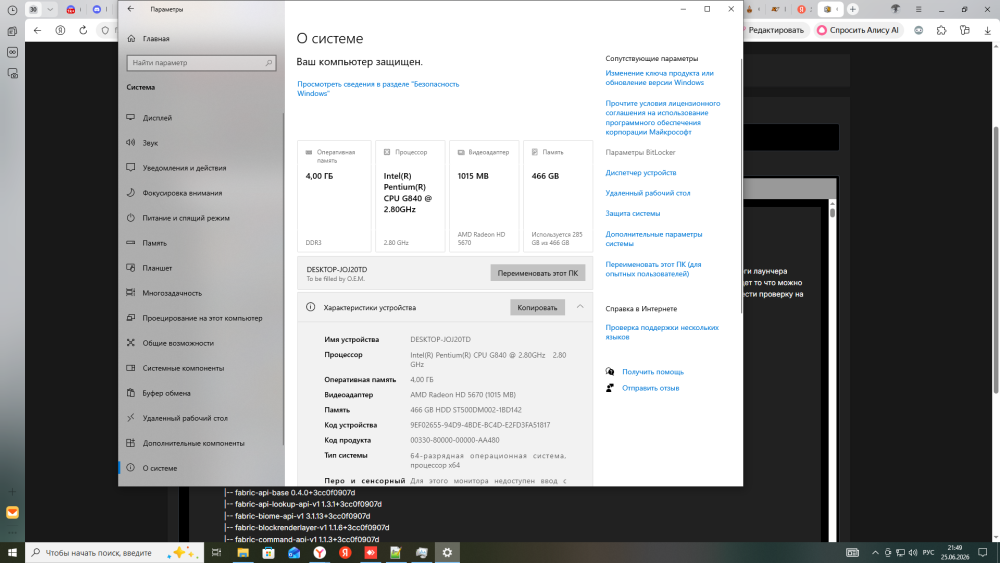Open Task View on the taskbar
This screenshot has width=1000, height=563.
click(x=216, y=553)
